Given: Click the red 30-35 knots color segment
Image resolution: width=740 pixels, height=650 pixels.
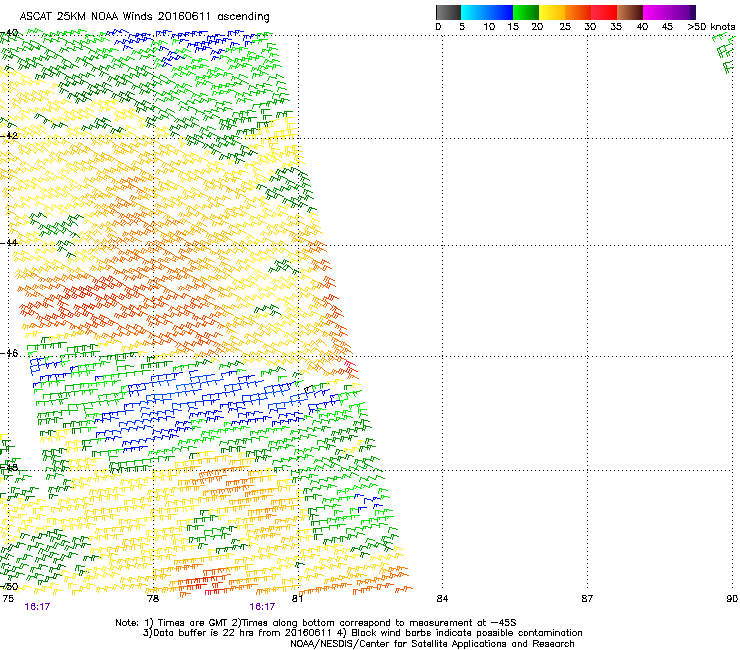Looking at the screenshot, I should pos(604,12).
